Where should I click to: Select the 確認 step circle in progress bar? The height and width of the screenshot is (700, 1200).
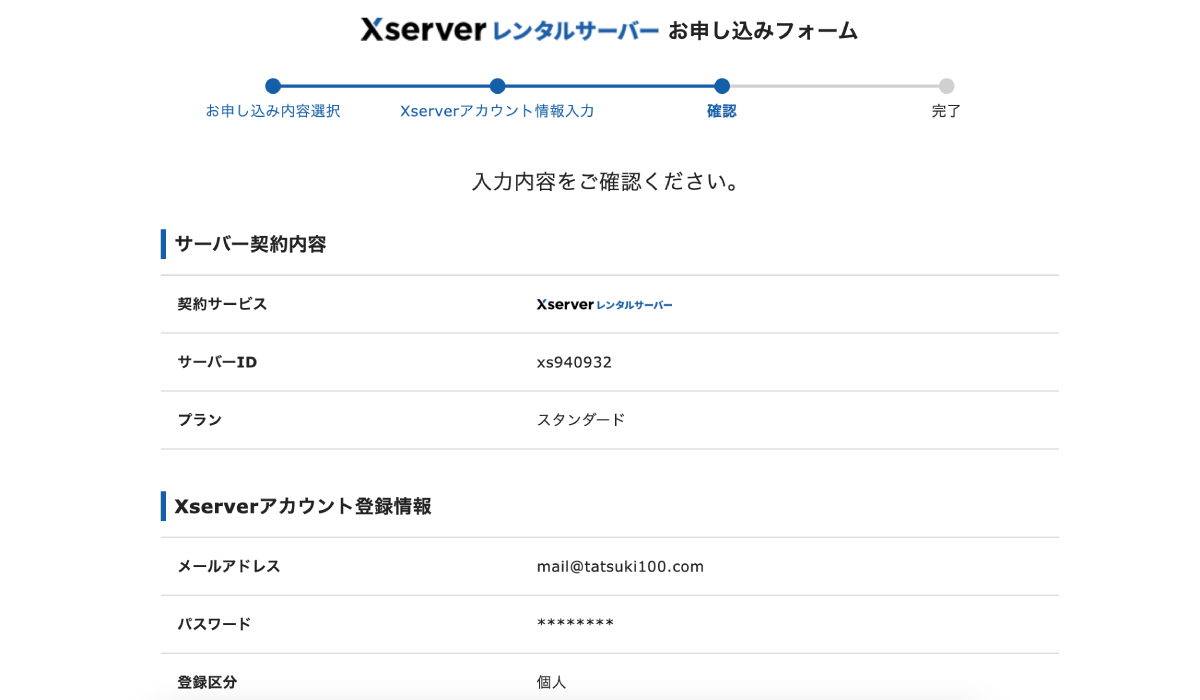point(722,86)
